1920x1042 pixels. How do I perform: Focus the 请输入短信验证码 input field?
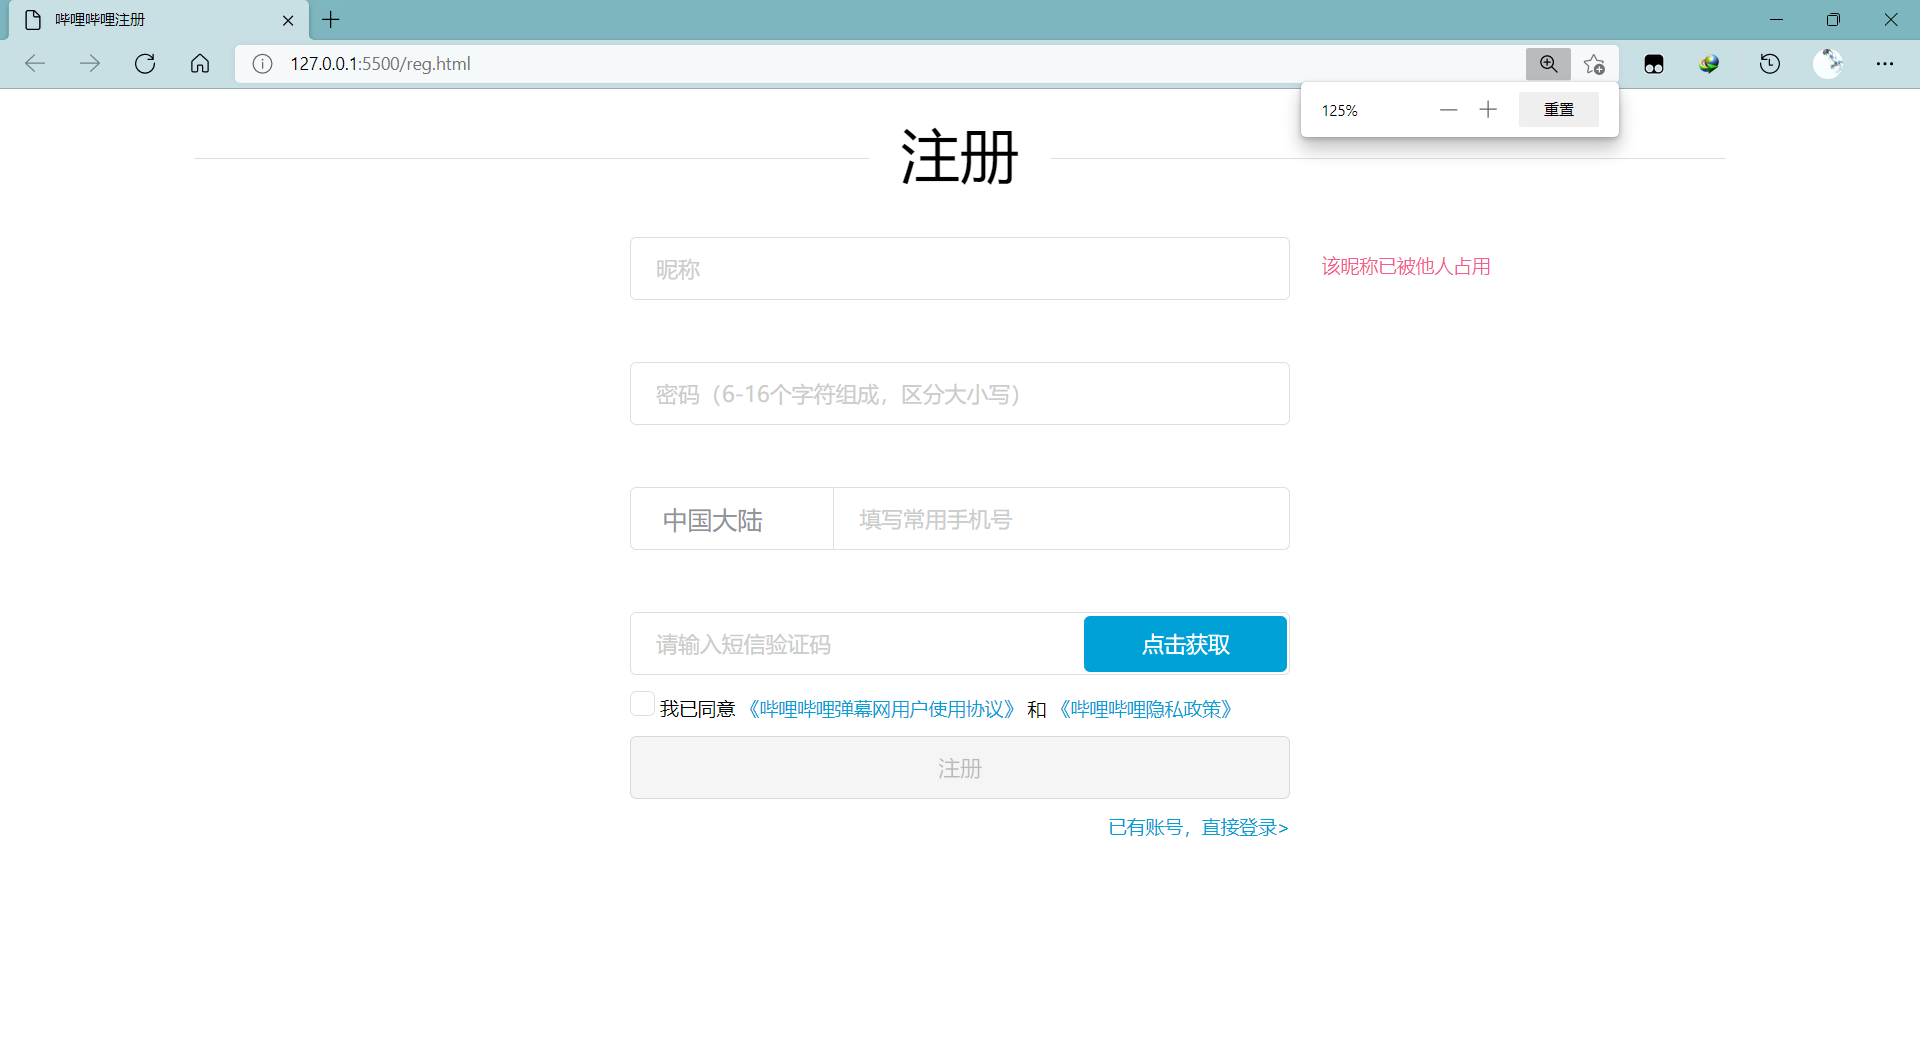pyautogui.click(x=857, y=644)
